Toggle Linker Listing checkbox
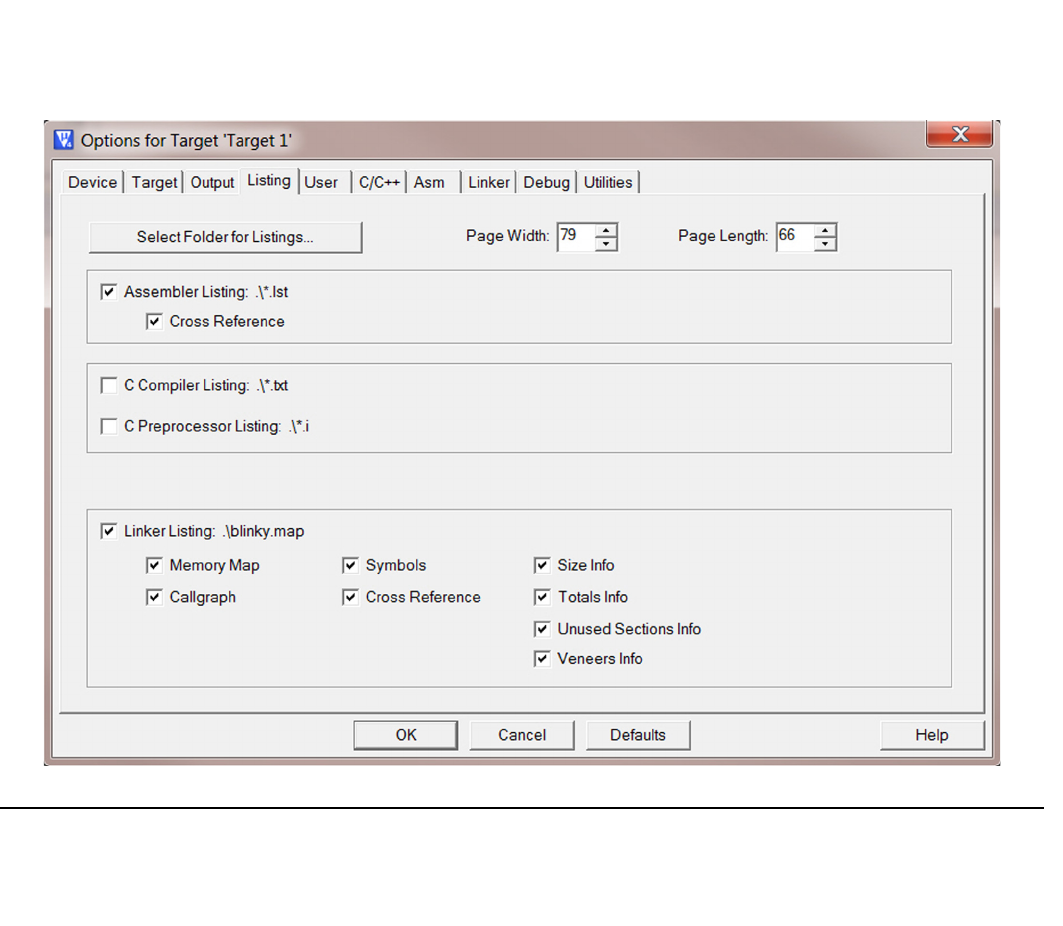The width and height of the screenshot is (1063, 926). (x=108, y=531)
